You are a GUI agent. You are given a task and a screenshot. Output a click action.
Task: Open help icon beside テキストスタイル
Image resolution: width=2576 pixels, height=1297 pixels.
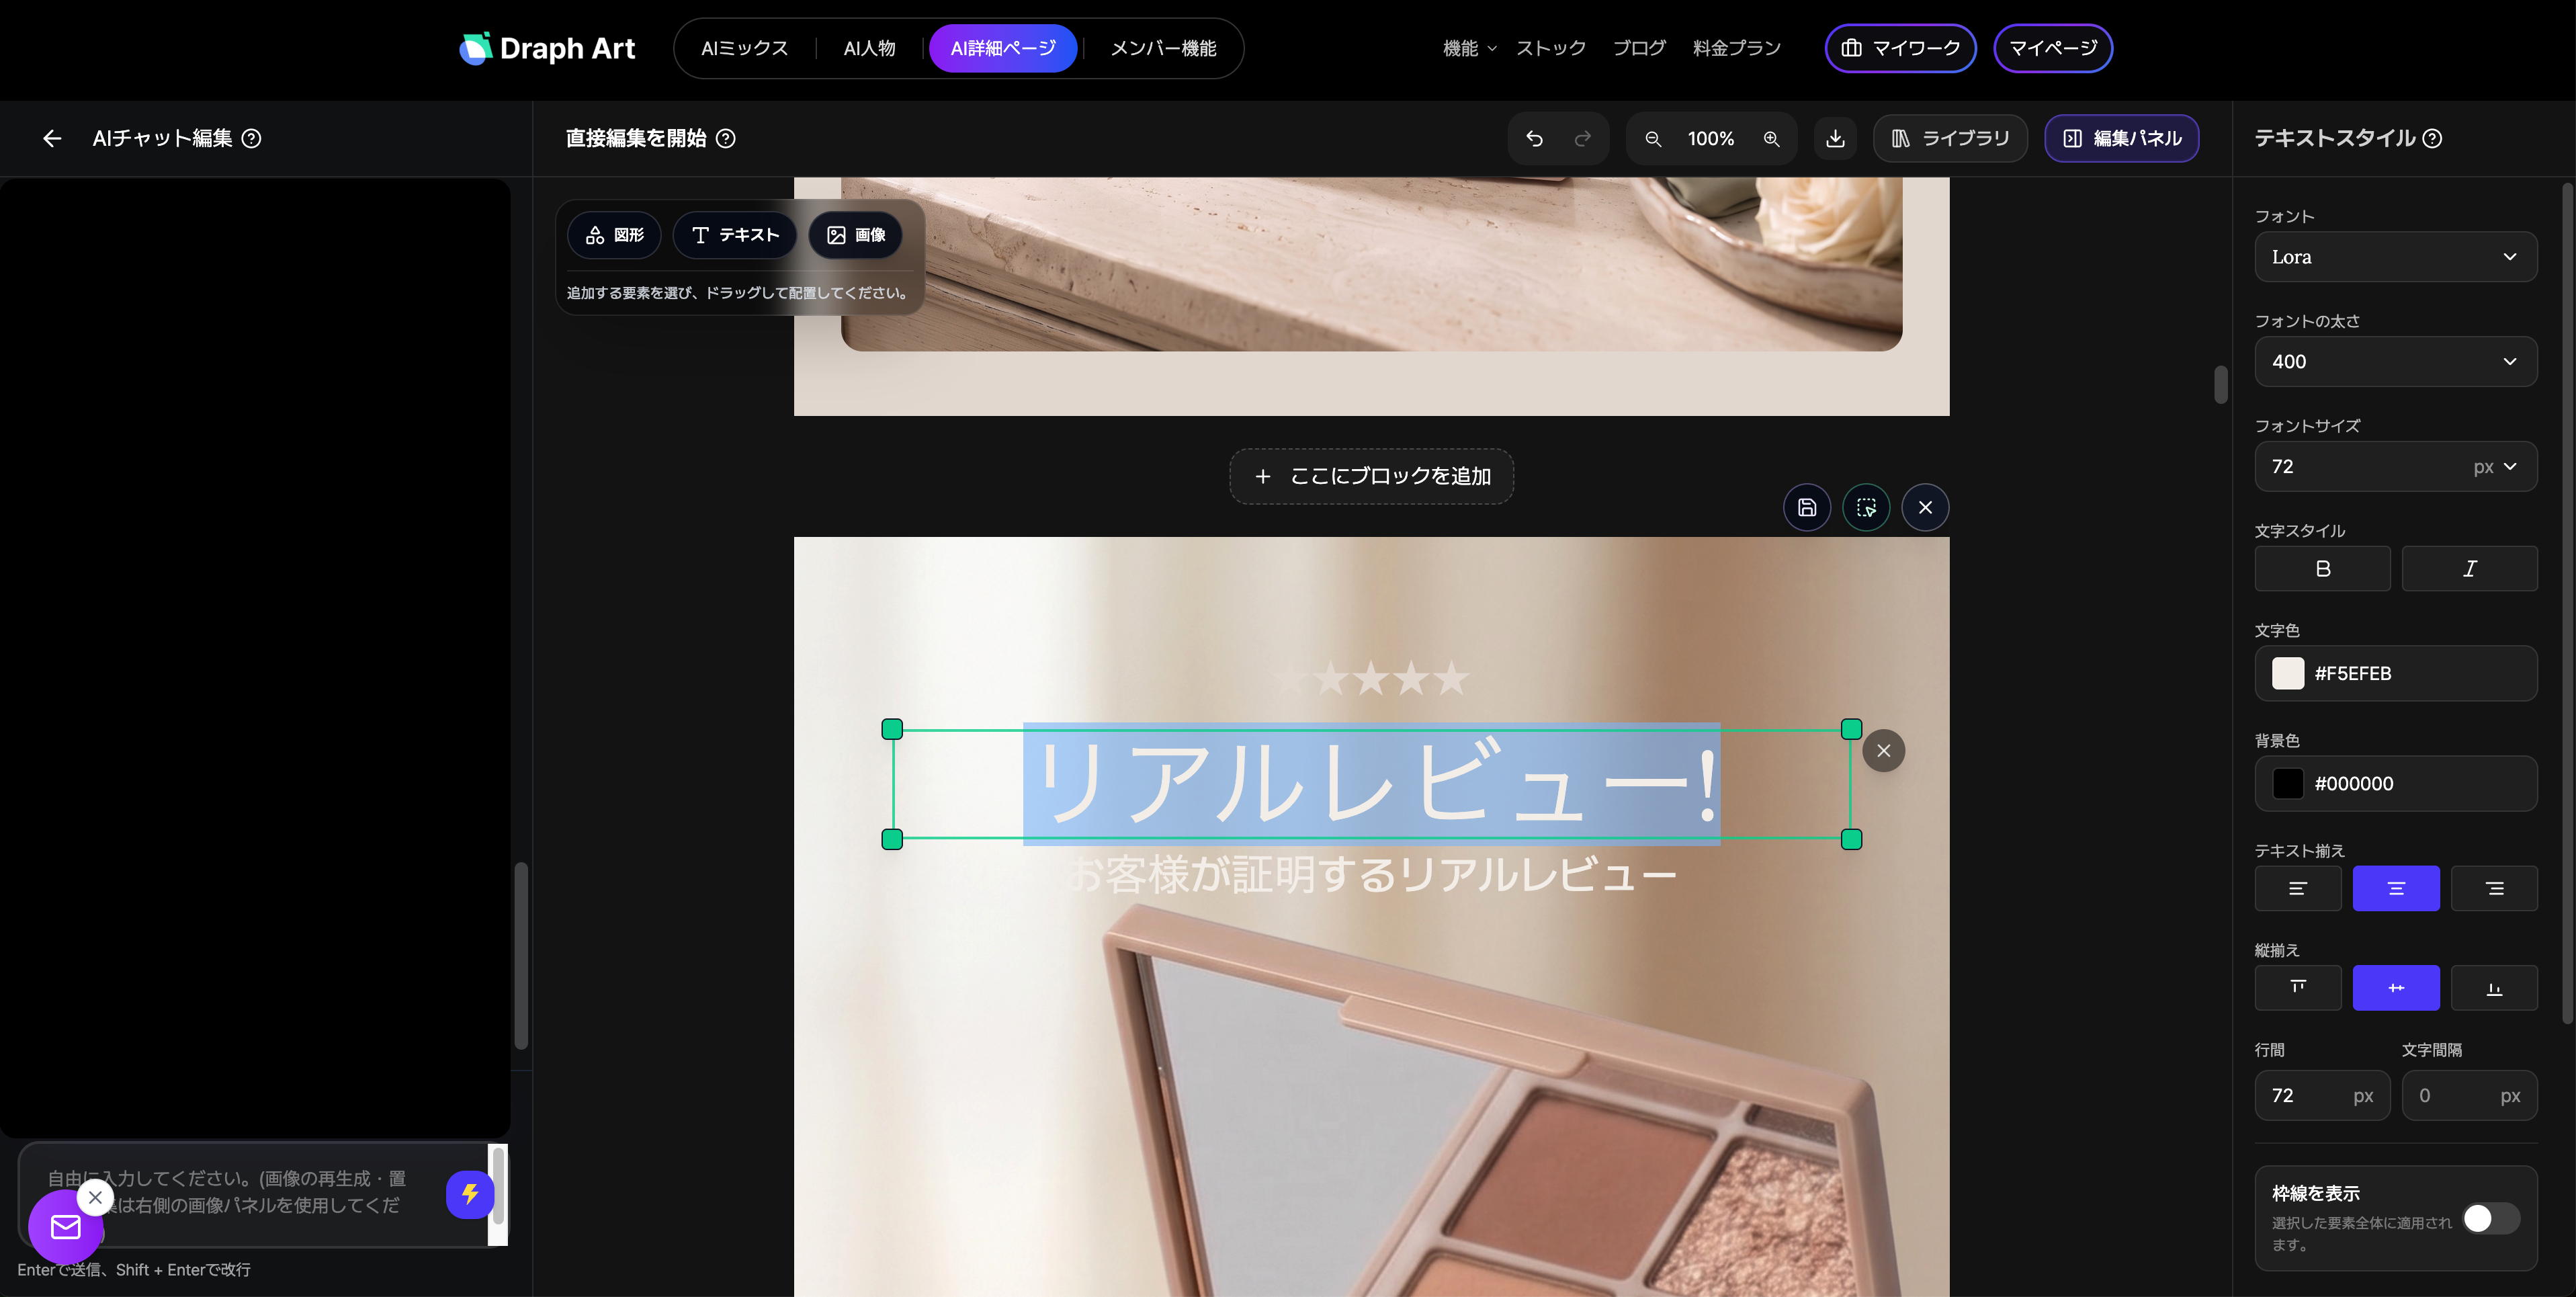[2432, 139]
